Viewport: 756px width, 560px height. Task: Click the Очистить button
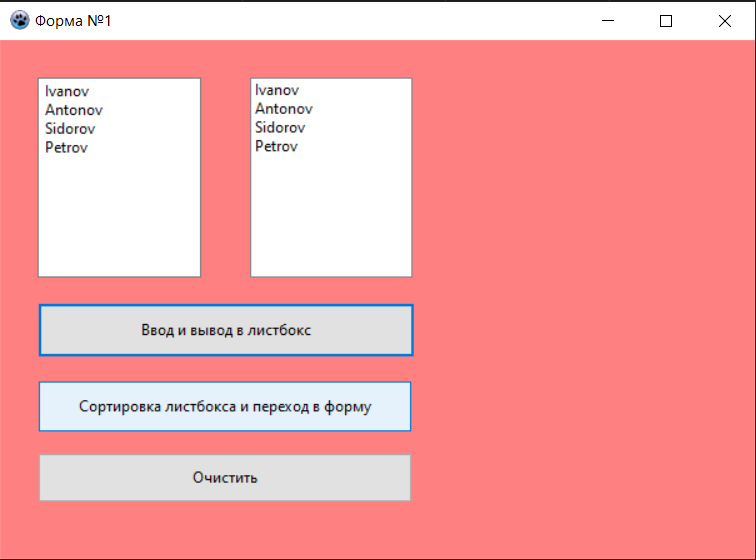pyautogui.click(x=225, y=478)
